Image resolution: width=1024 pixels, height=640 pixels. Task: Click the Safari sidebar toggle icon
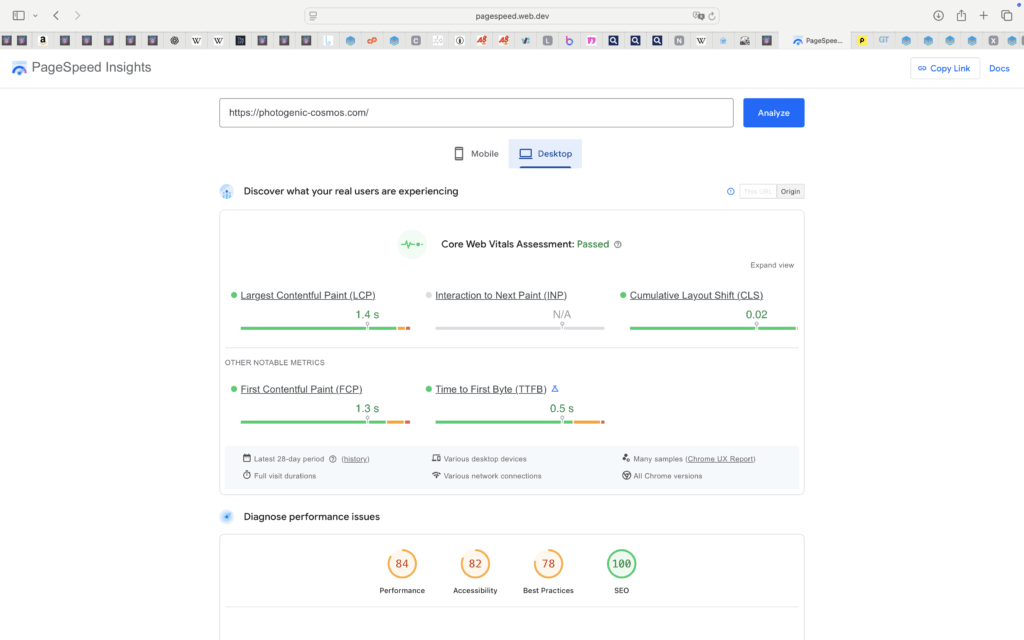pos(18,15)
